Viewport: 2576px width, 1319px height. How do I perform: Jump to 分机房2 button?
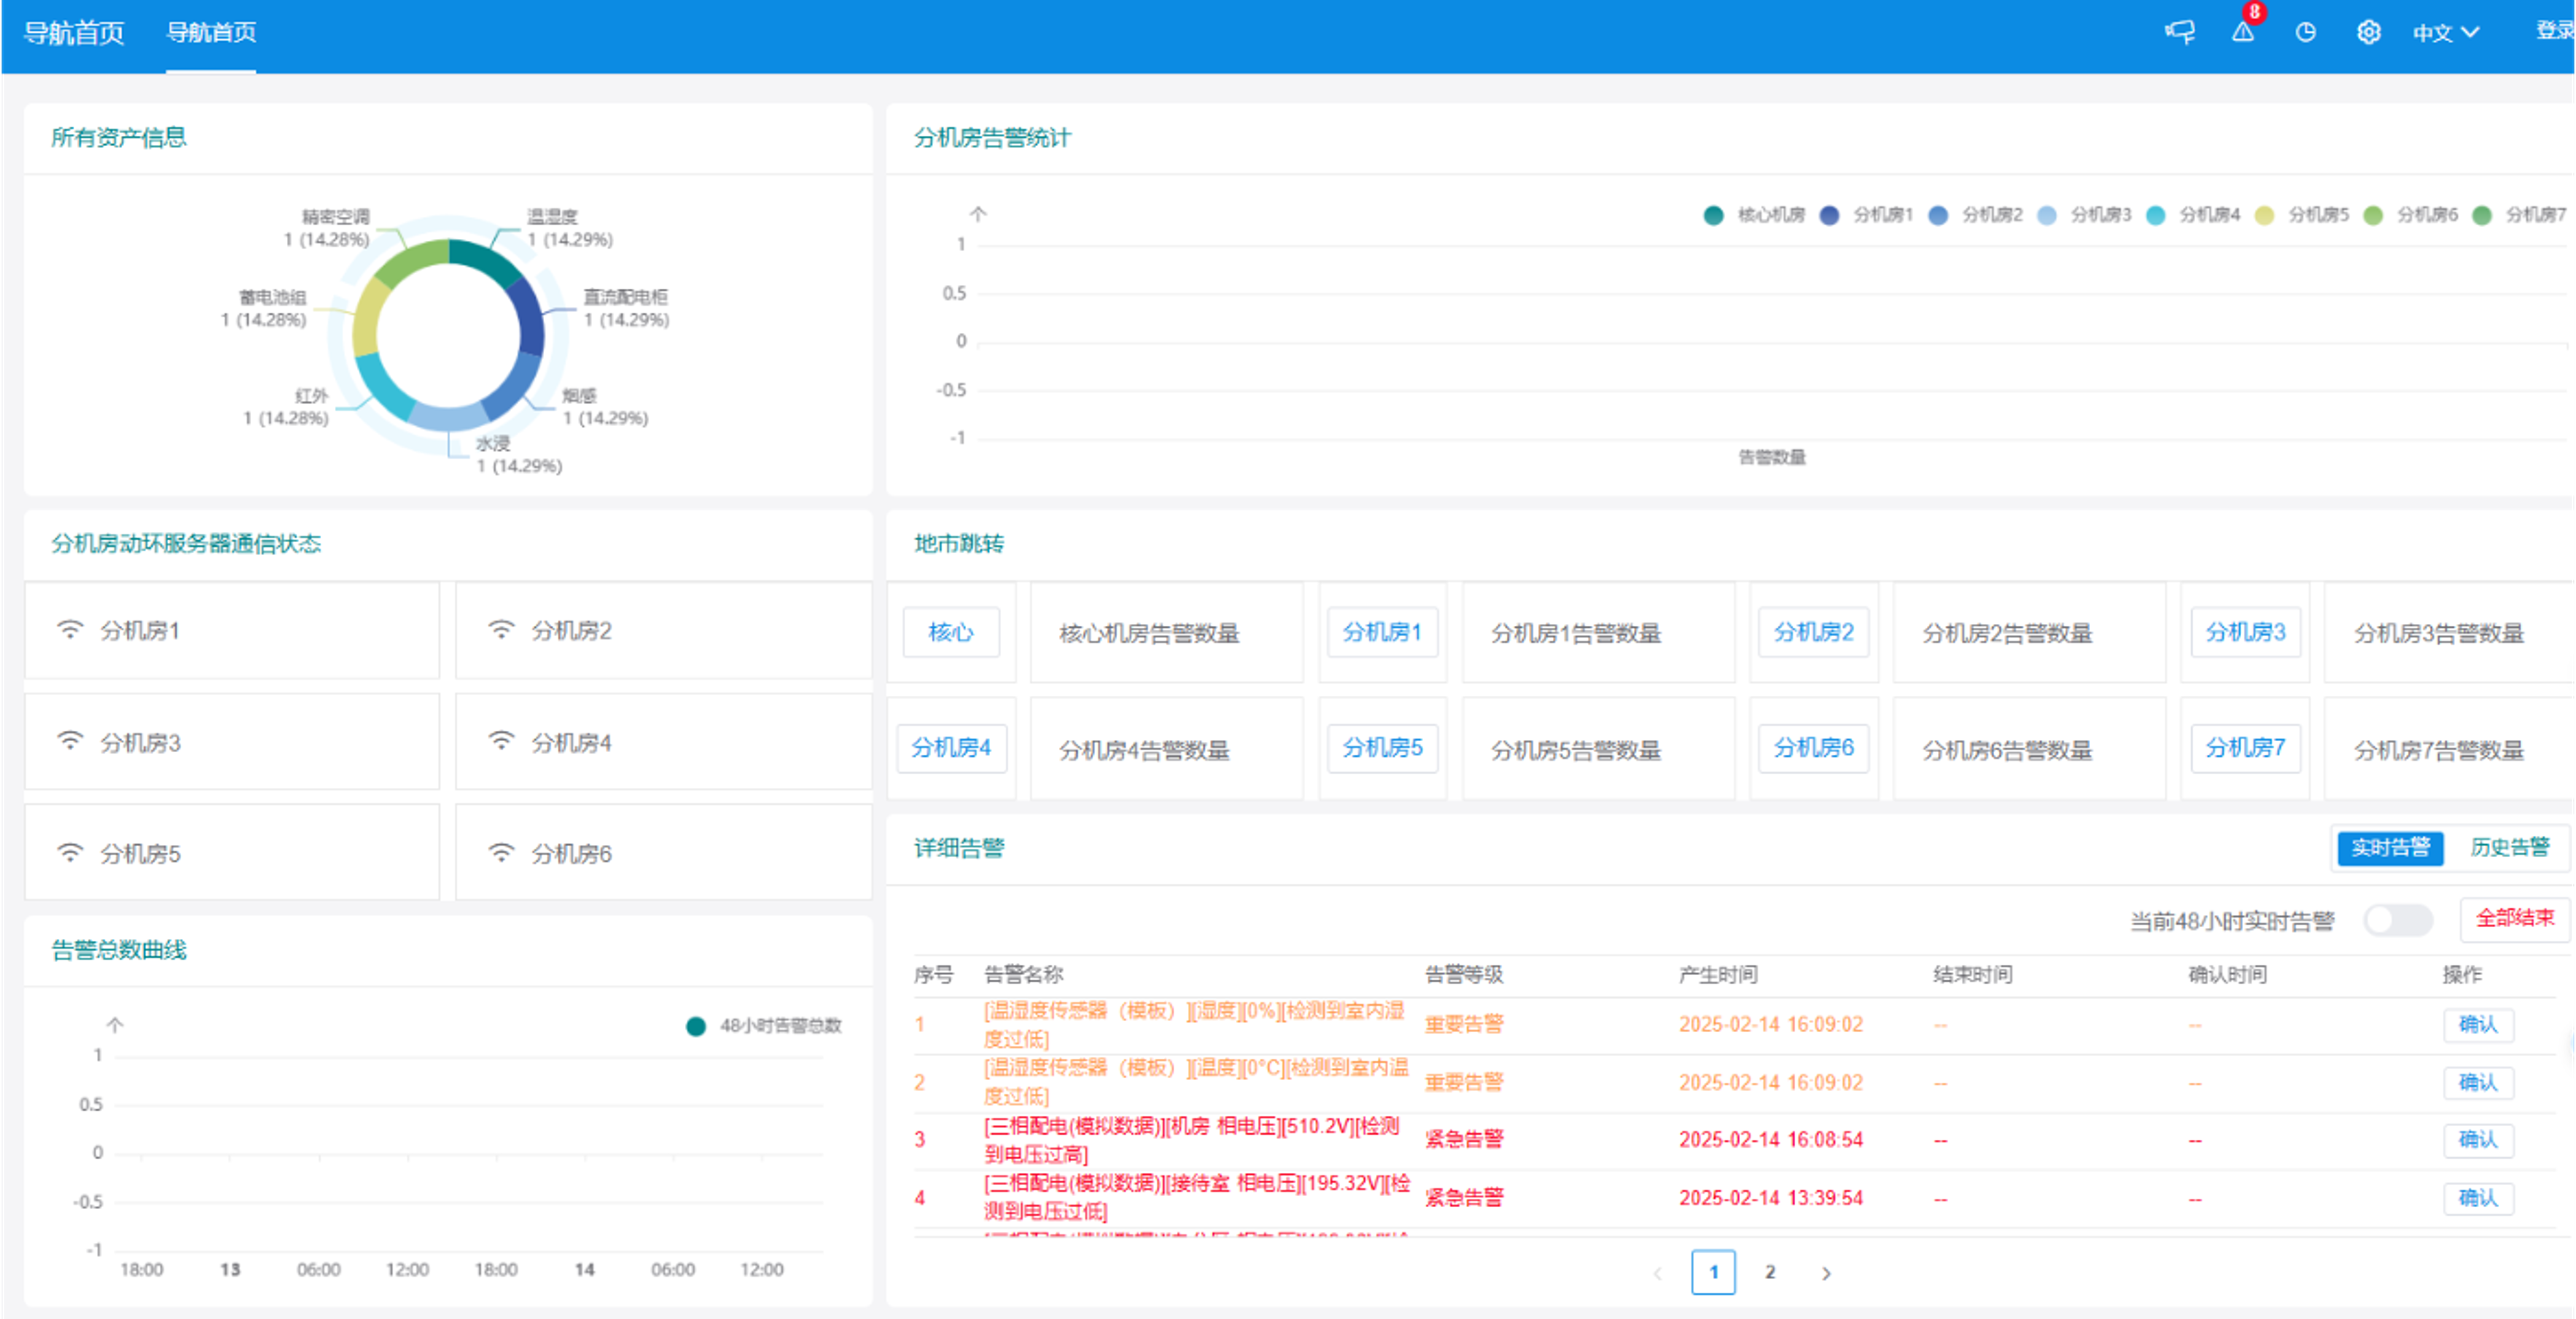click(x=1813, y=632)
